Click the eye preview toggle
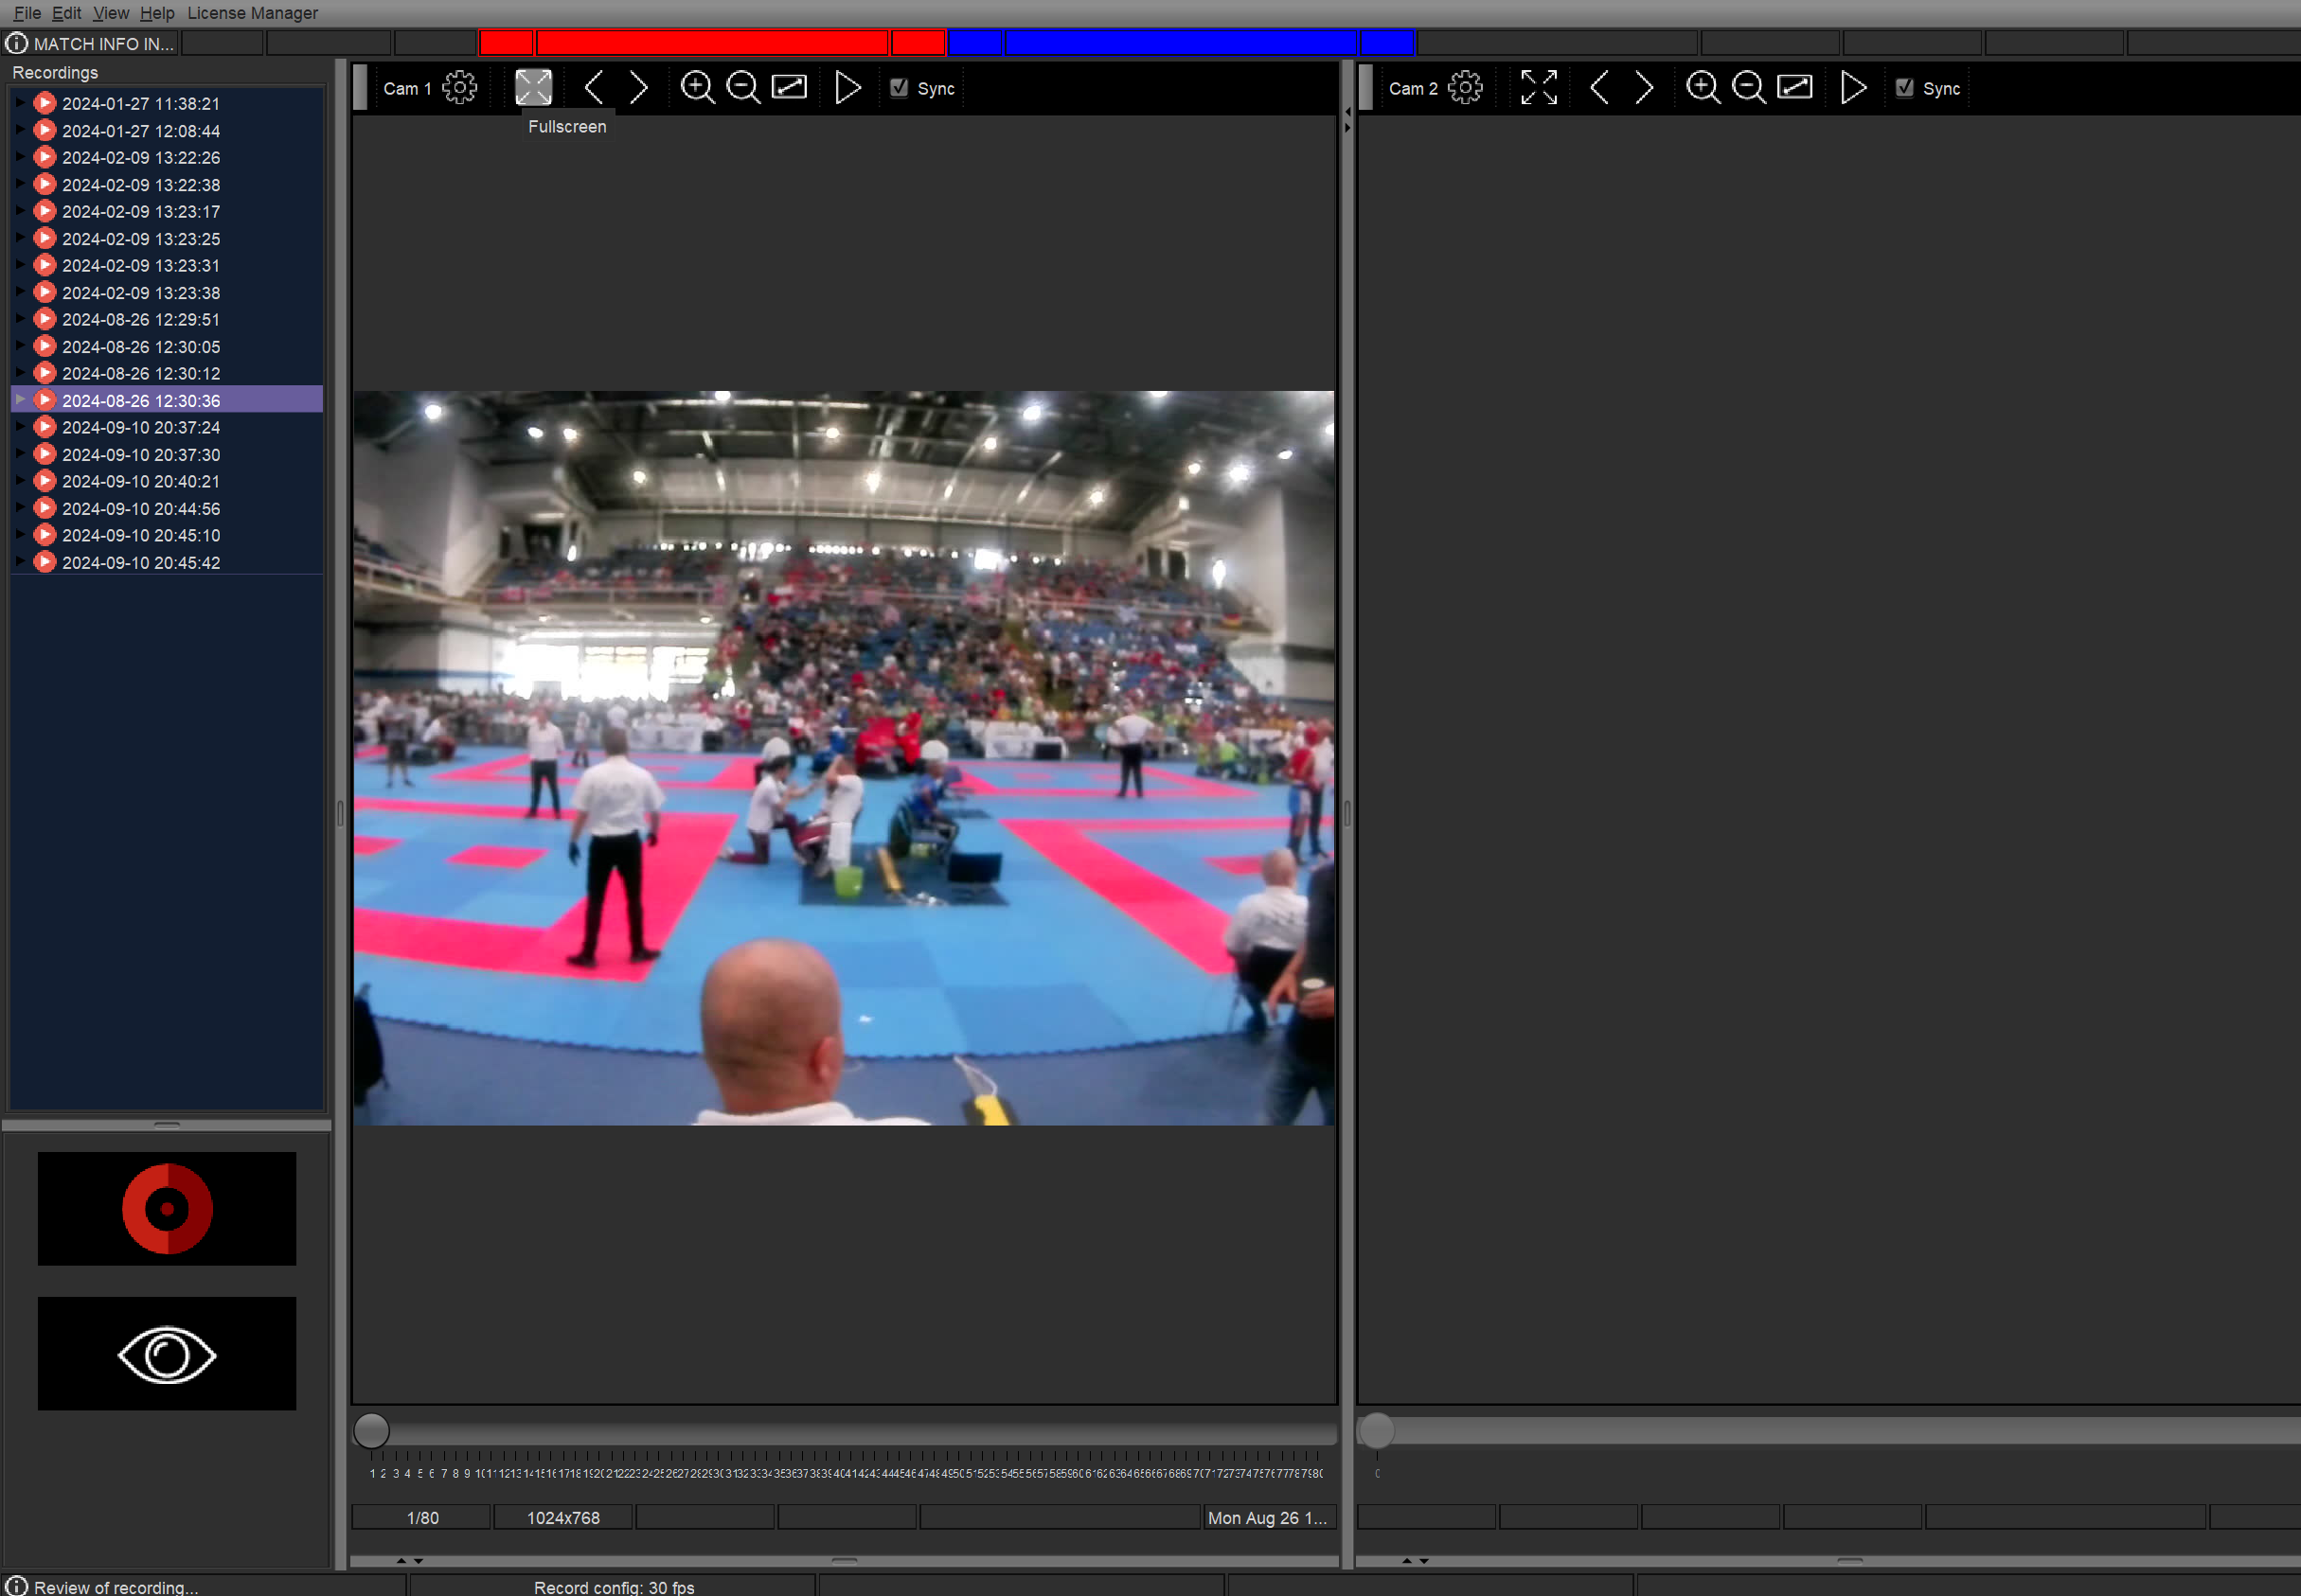 pos(167,1354)
